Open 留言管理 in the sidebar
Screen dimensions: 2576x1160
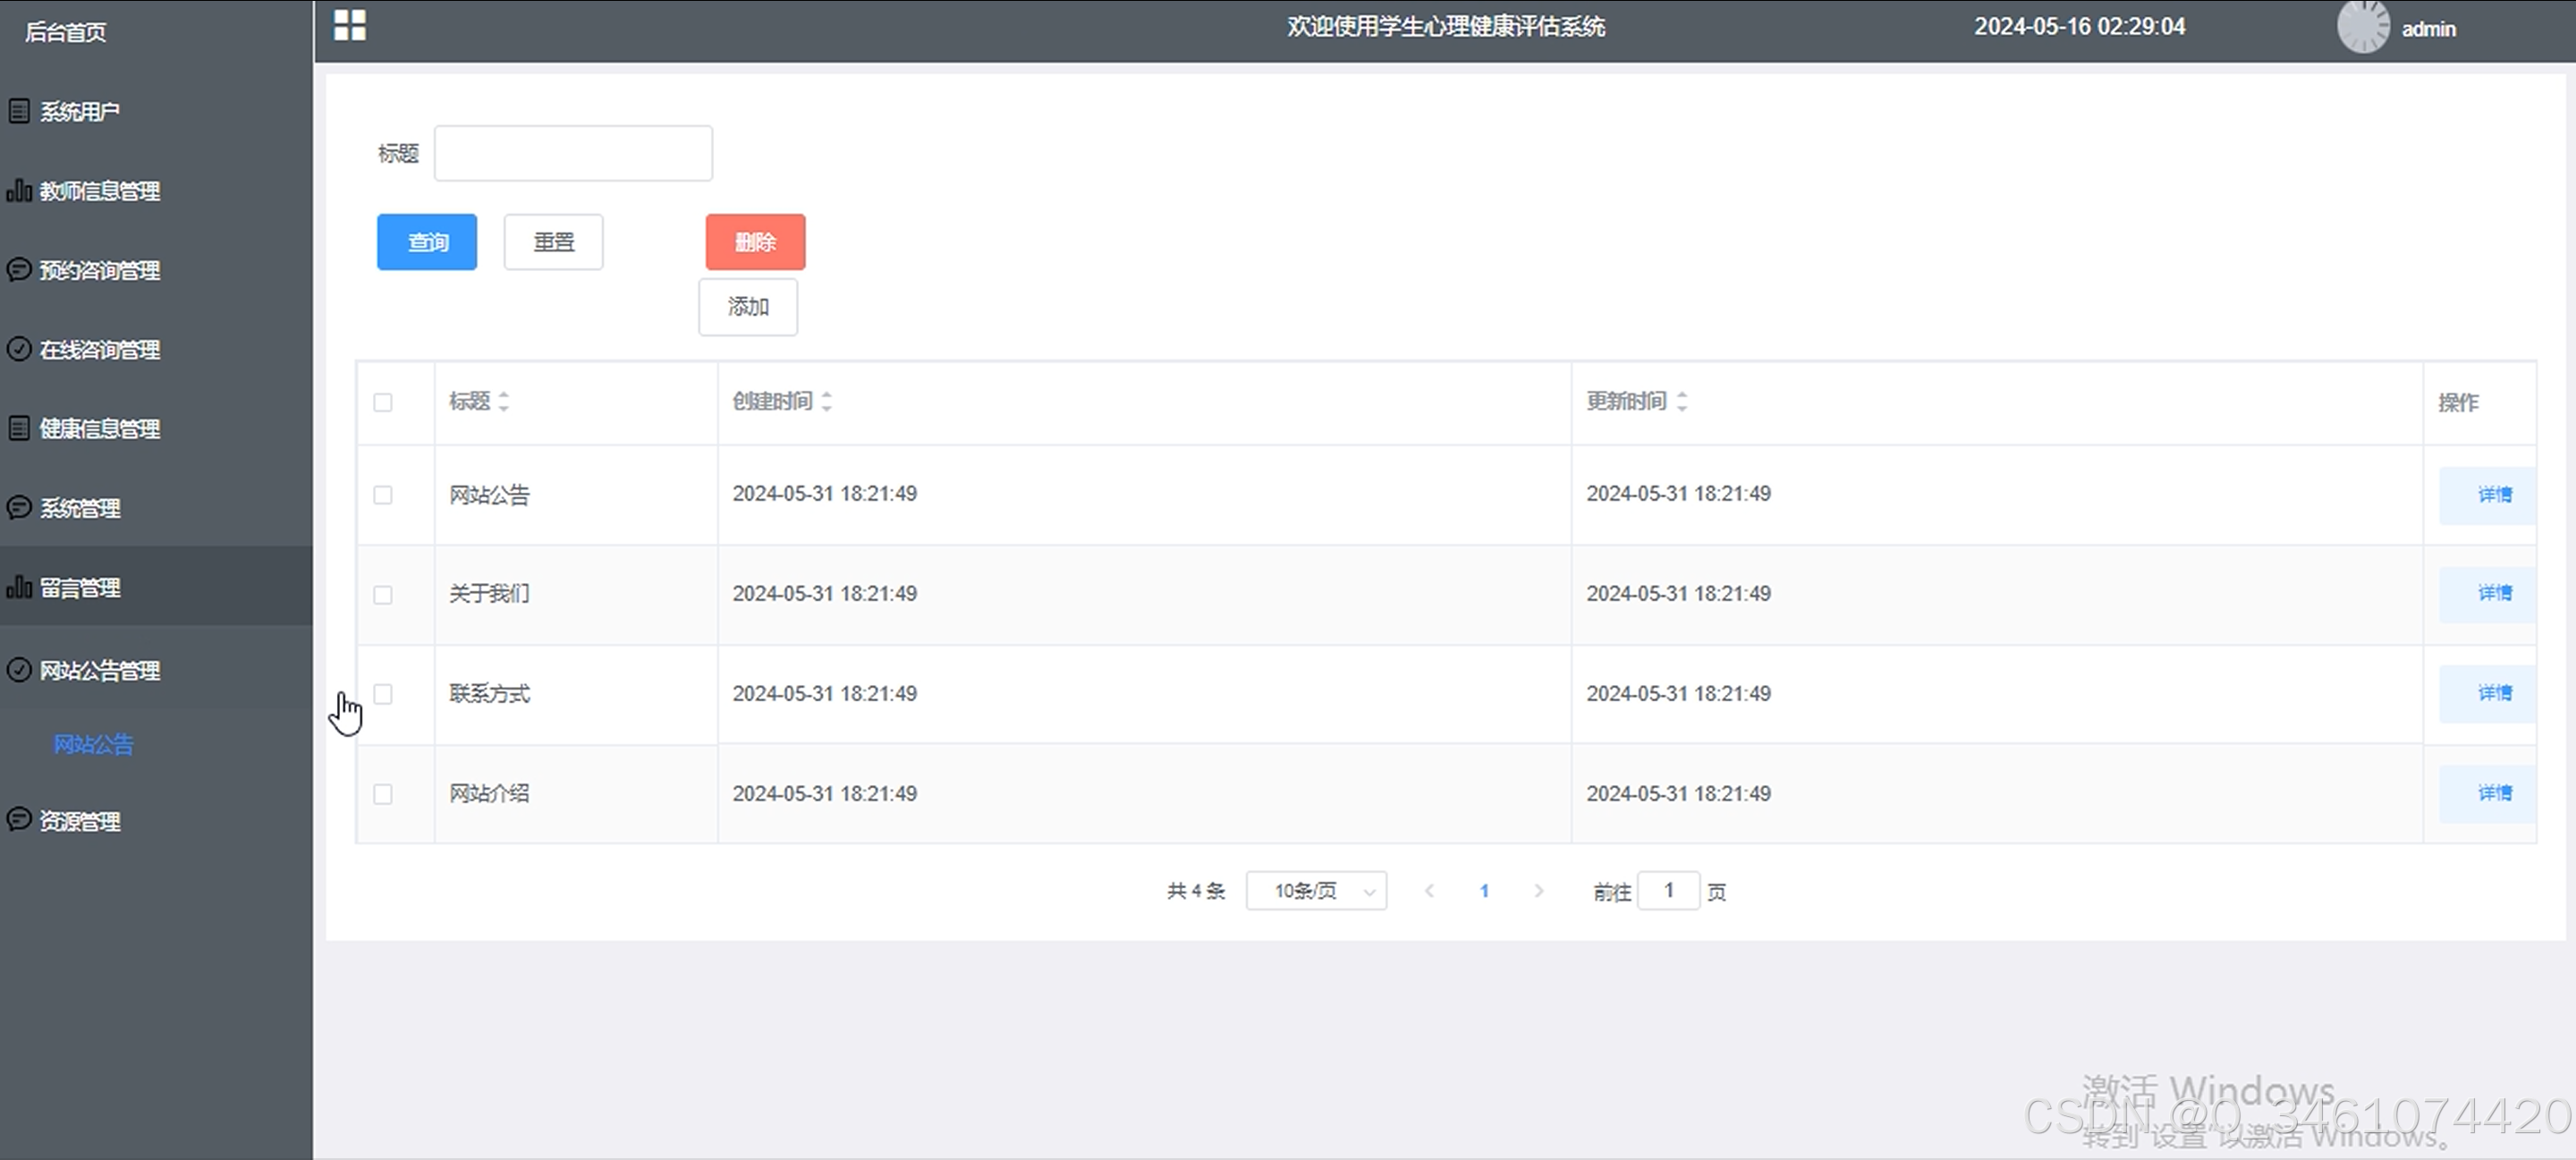click(x=80, y=588)
